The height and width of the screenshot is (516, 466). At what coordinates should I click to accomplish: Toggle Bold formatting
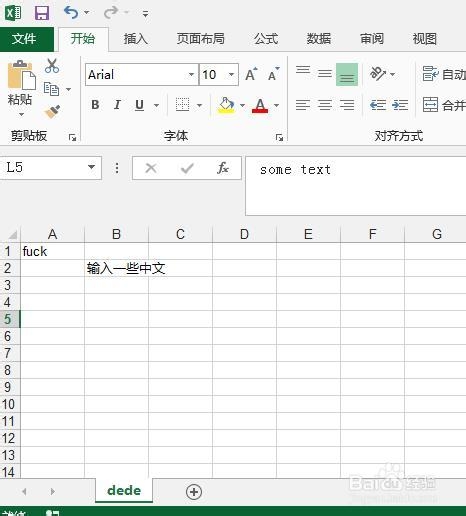click(x=95, y=105)
